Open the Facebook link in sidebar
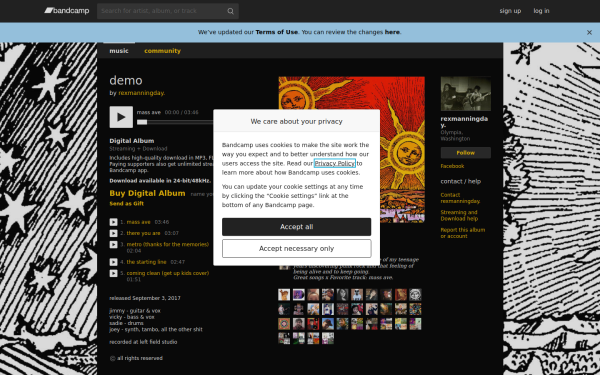Screen dimensions: 600x375 click(452, 166)
